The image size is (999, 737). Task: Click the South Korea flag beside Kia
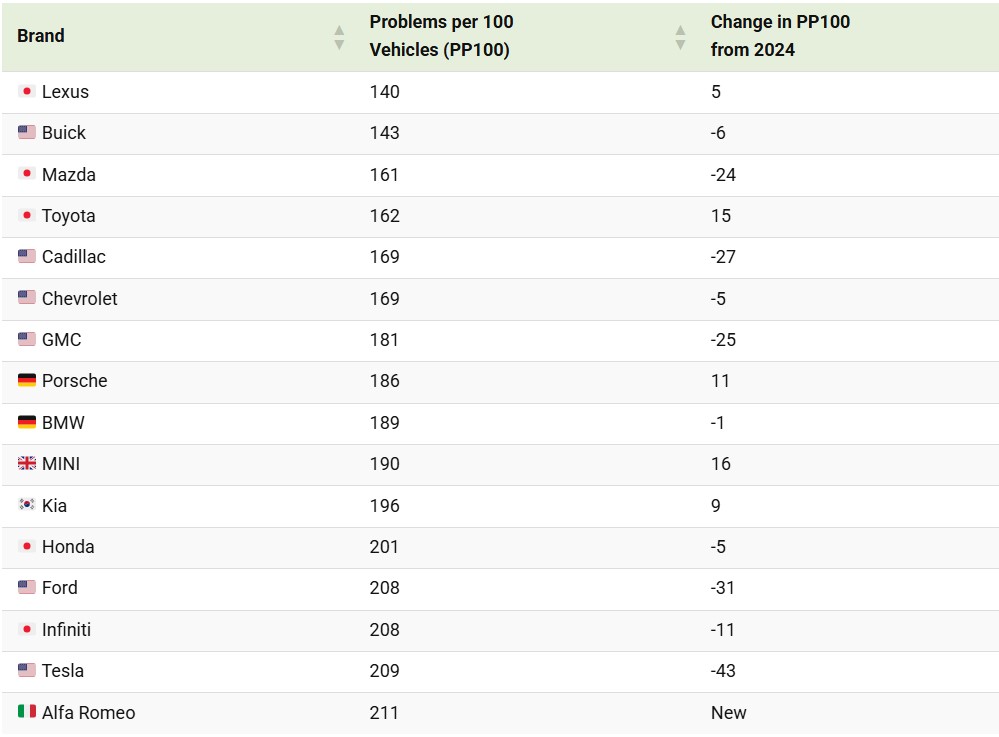tap(27, 504)
